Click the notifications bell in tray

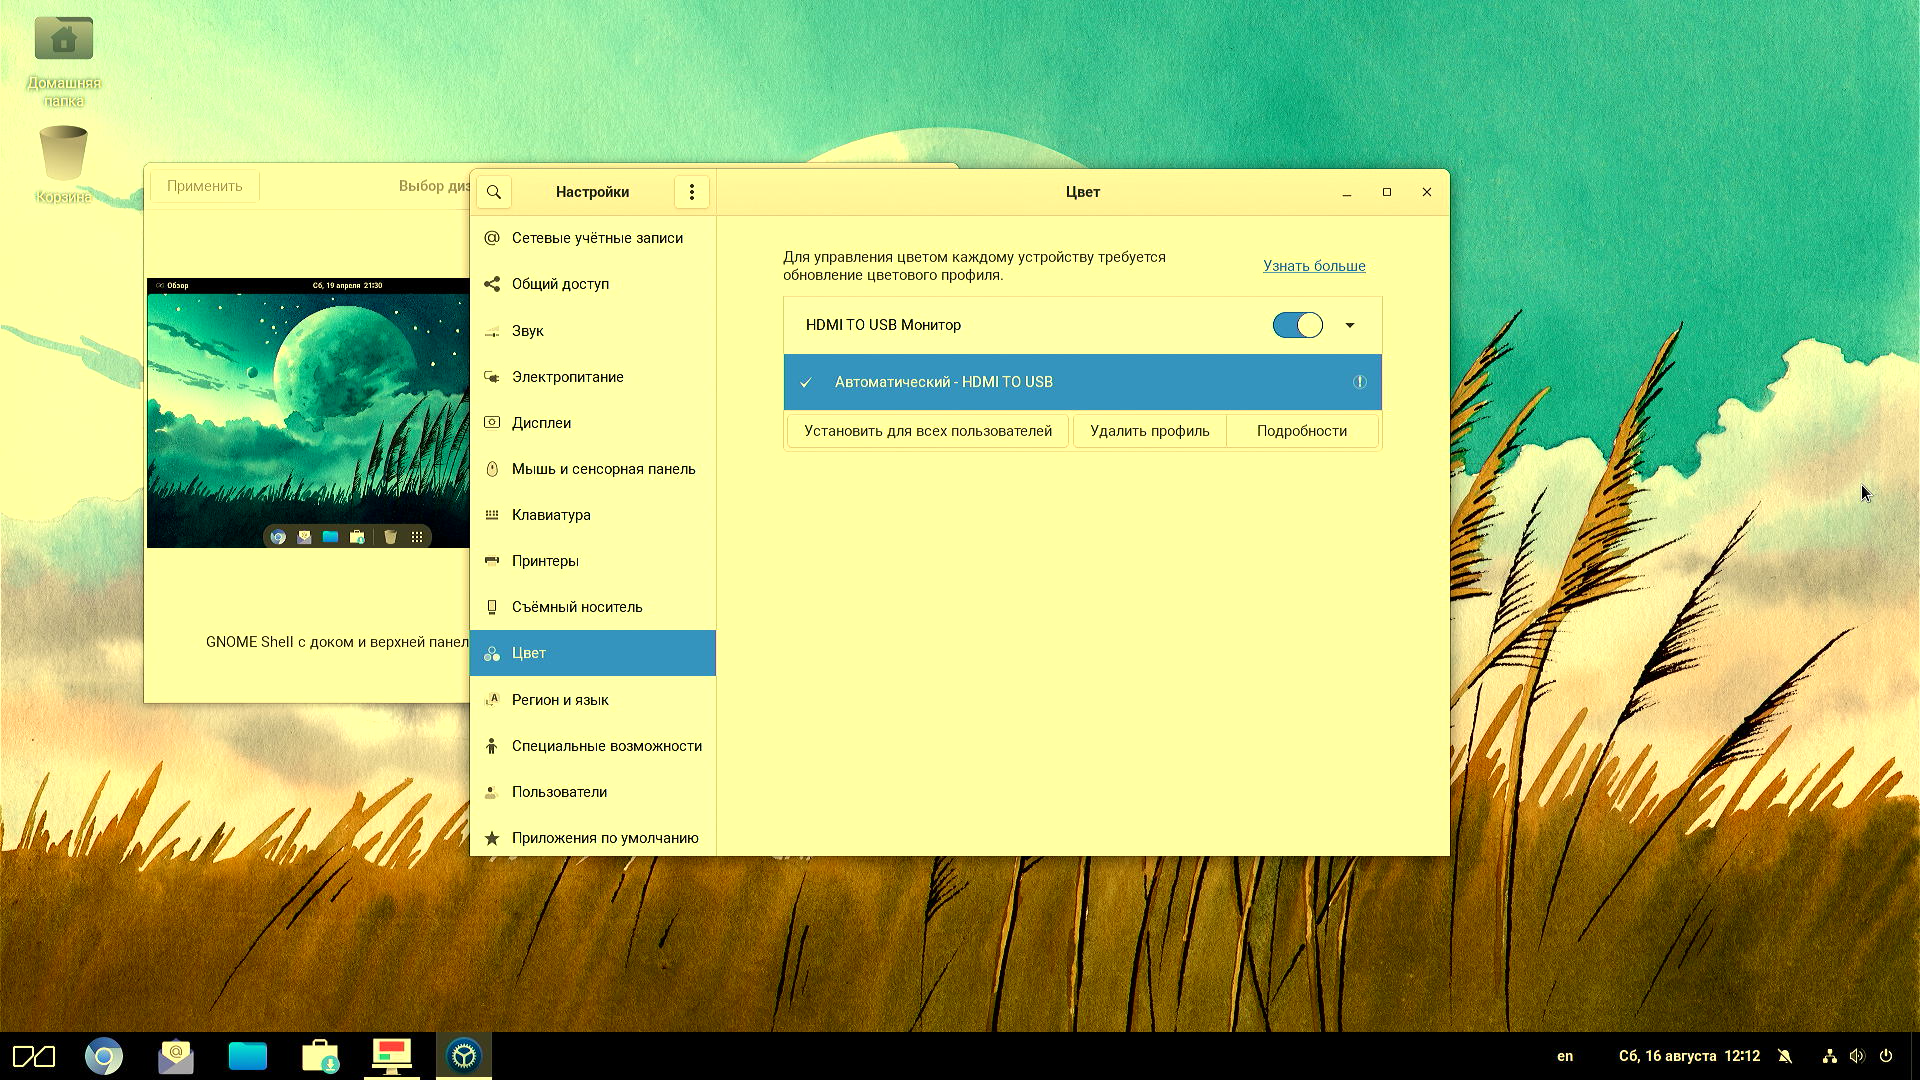pos(1785,1056)
